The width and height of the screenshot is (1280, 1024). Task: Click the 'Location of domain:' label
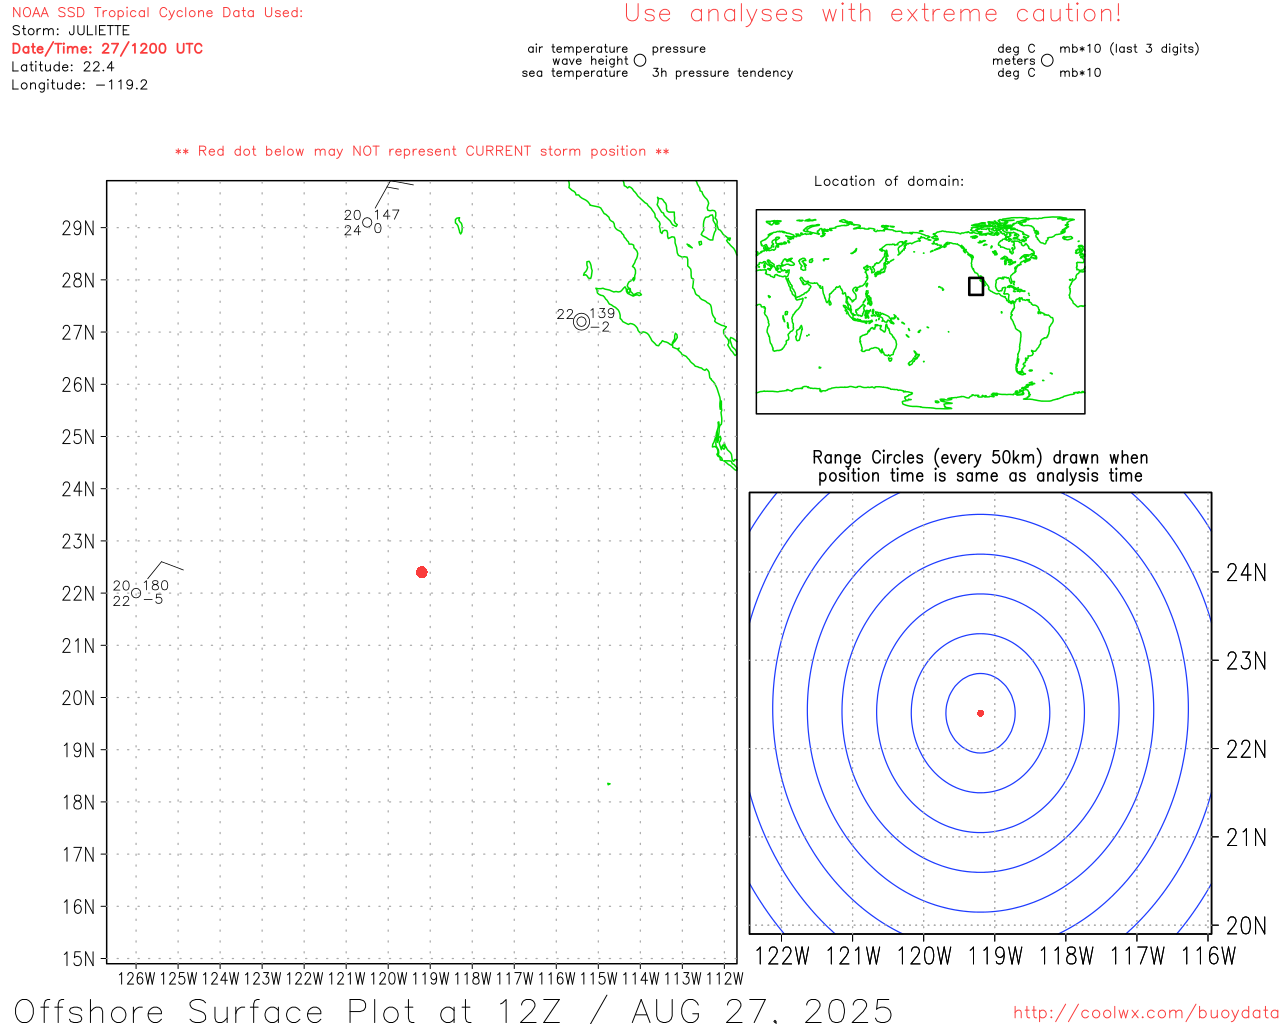[889, 181]
